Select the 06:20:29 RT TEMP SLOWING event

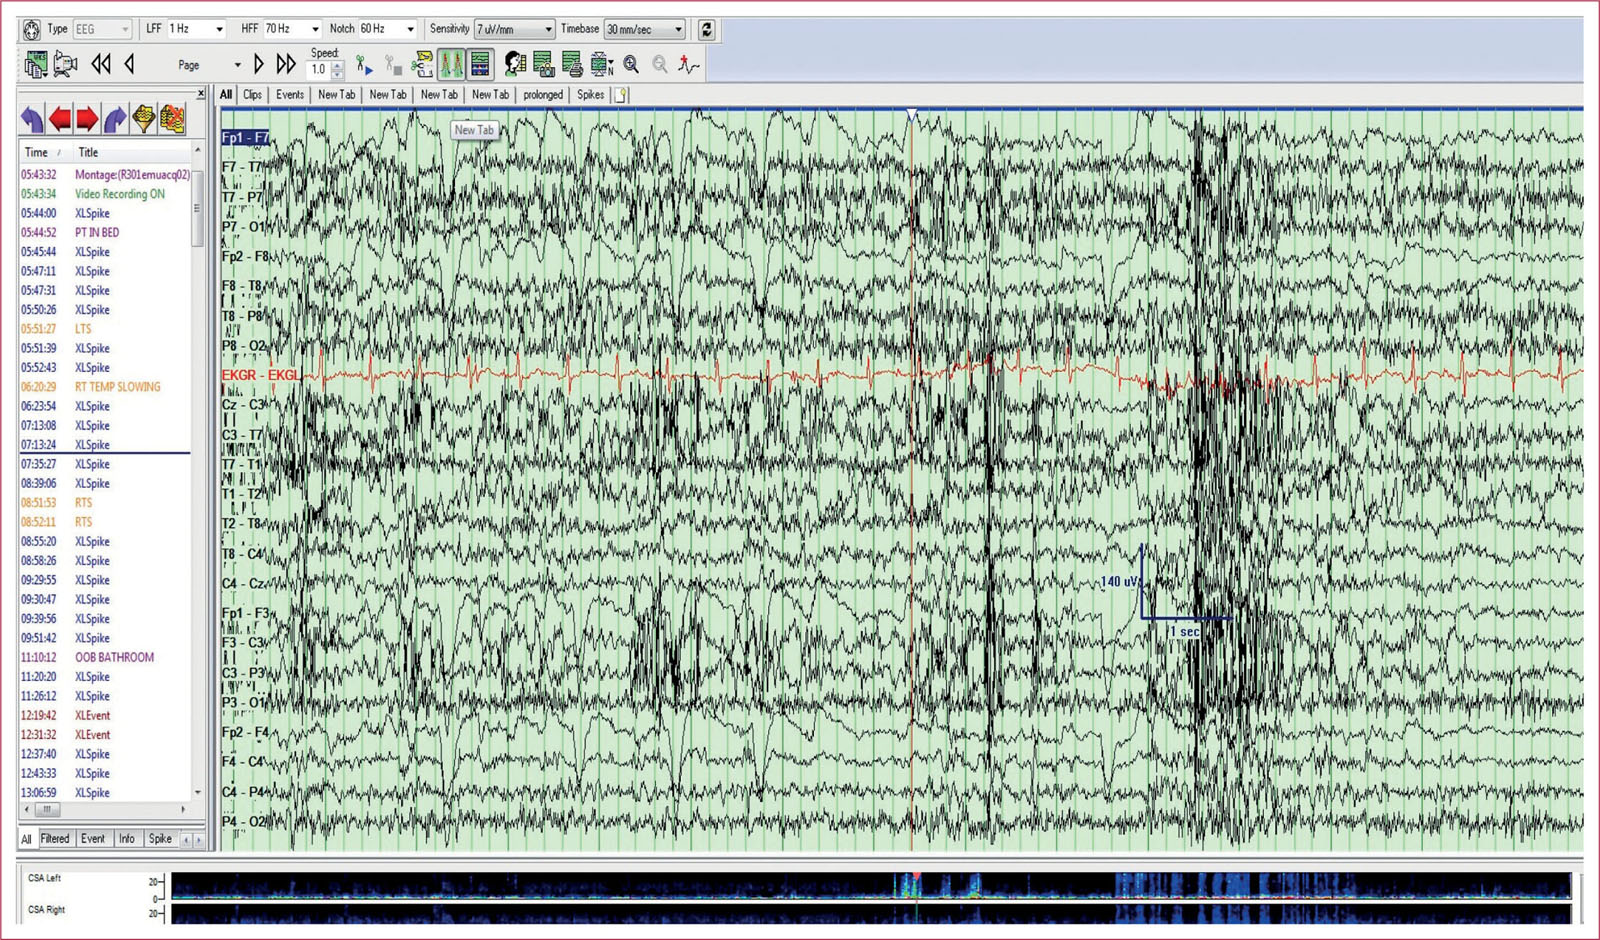pos(105,387)
